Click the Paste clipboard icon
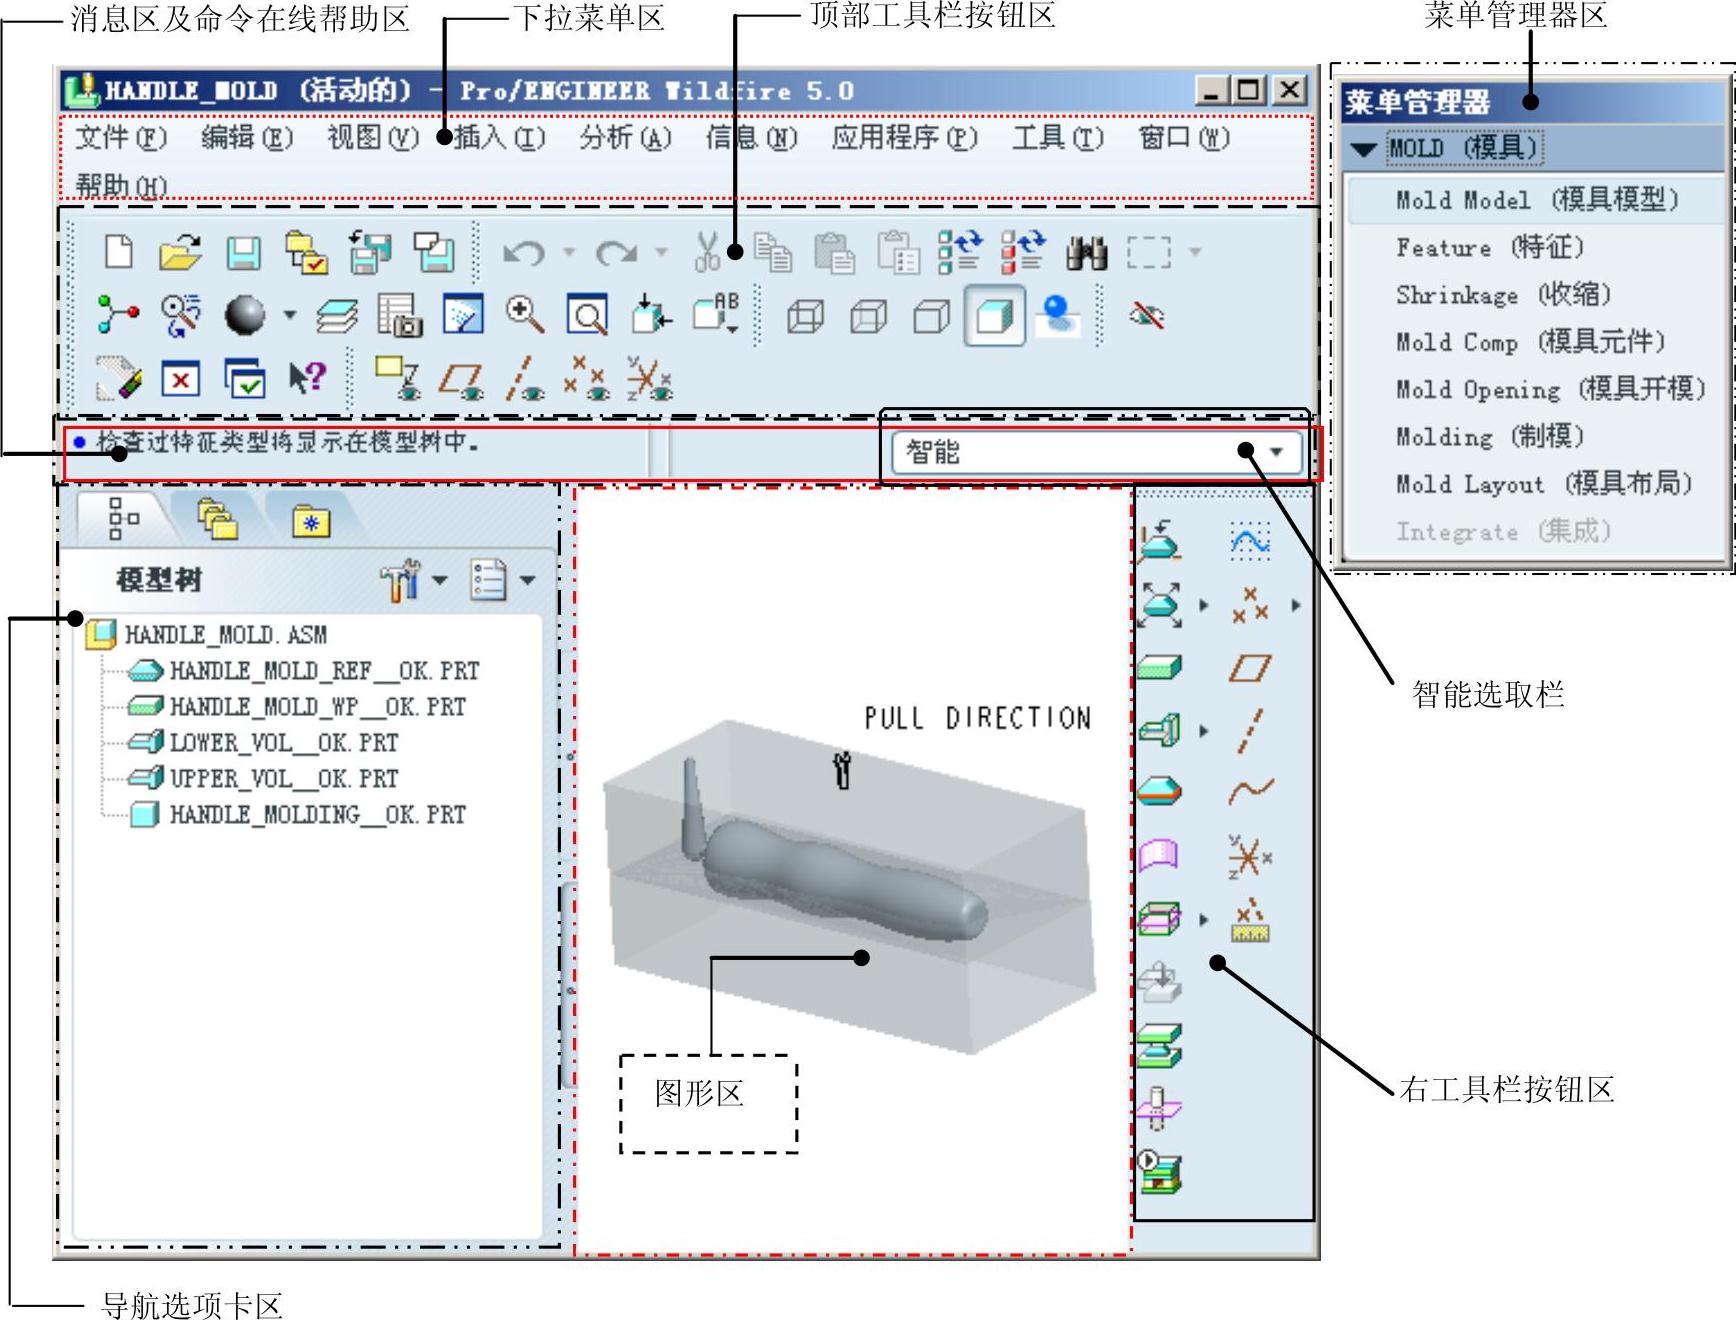Image resolution: width=1736 pixels, height=1320 pixels. point(834,253)
